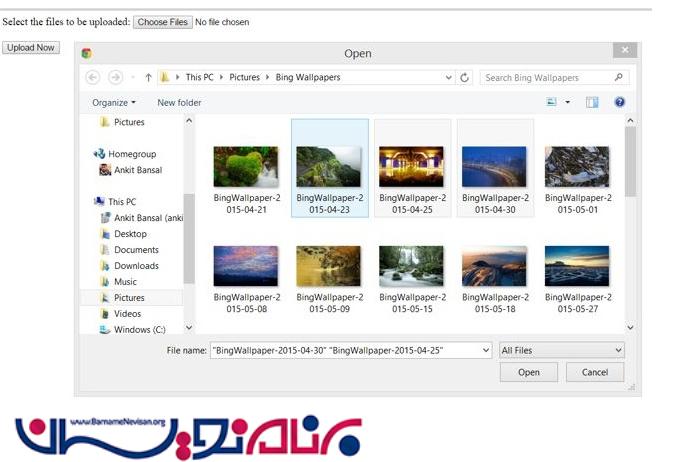Image resolution: width=692 pixels, height=462 pixels.
Task: Click the Forward navigation arrow
Action: pyautogui.click(x=116, y=77)
